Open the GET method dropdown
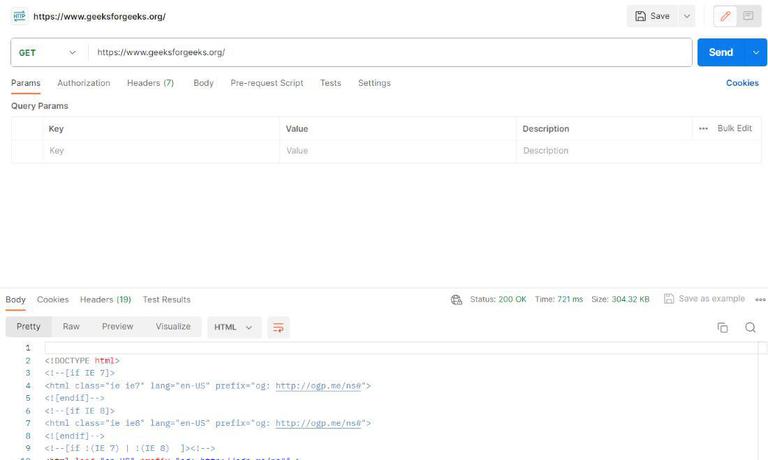Screen dimensions: 768x460 pos(48,52)
